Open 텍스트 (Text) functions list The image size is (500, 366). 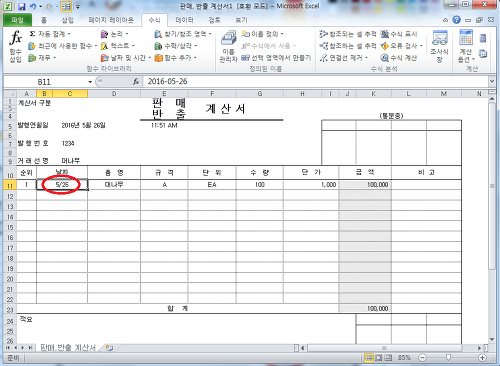(x=117, y=46)
